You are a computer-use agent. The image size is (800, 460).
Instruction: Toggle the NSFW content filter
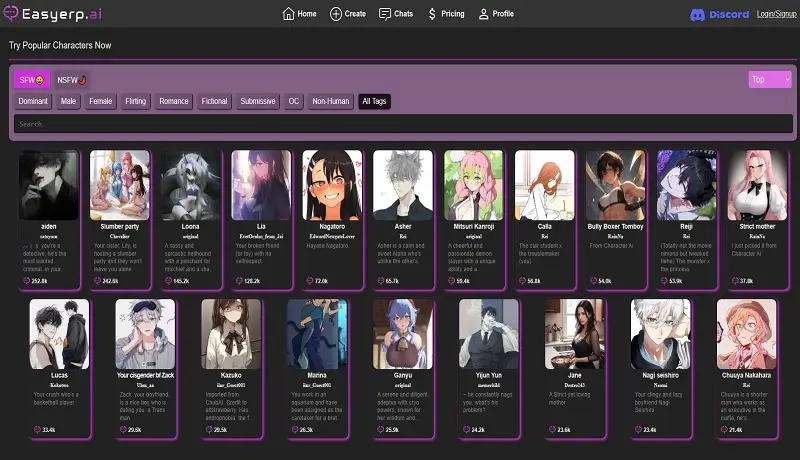pos(72,79)
